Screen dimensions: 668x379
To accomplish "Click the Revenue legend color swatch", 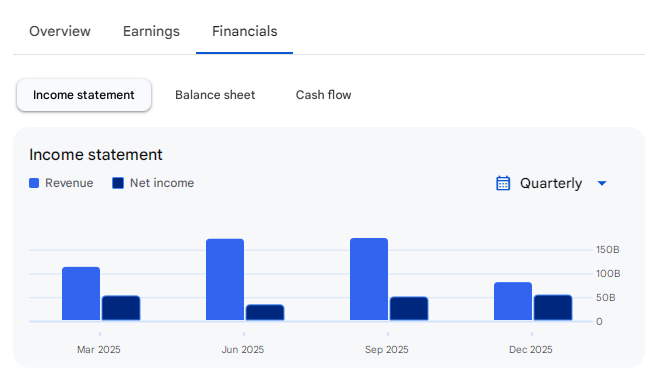I will [x=34, y=183].
